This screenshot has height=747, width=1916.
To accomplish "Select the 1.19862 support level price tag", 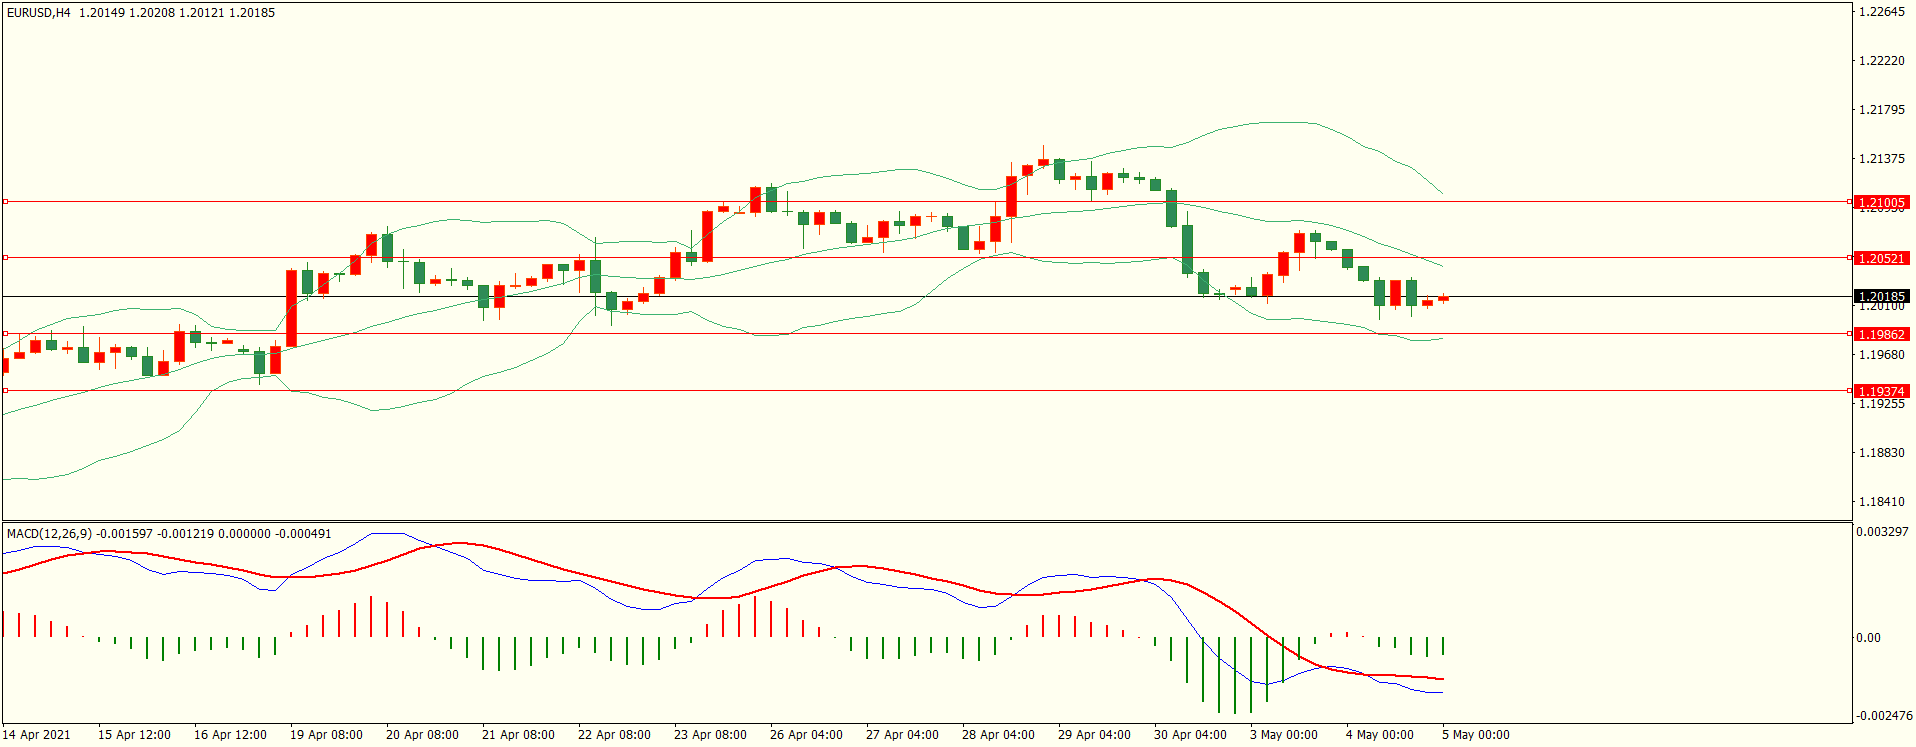I will (x=1881, y=334).
